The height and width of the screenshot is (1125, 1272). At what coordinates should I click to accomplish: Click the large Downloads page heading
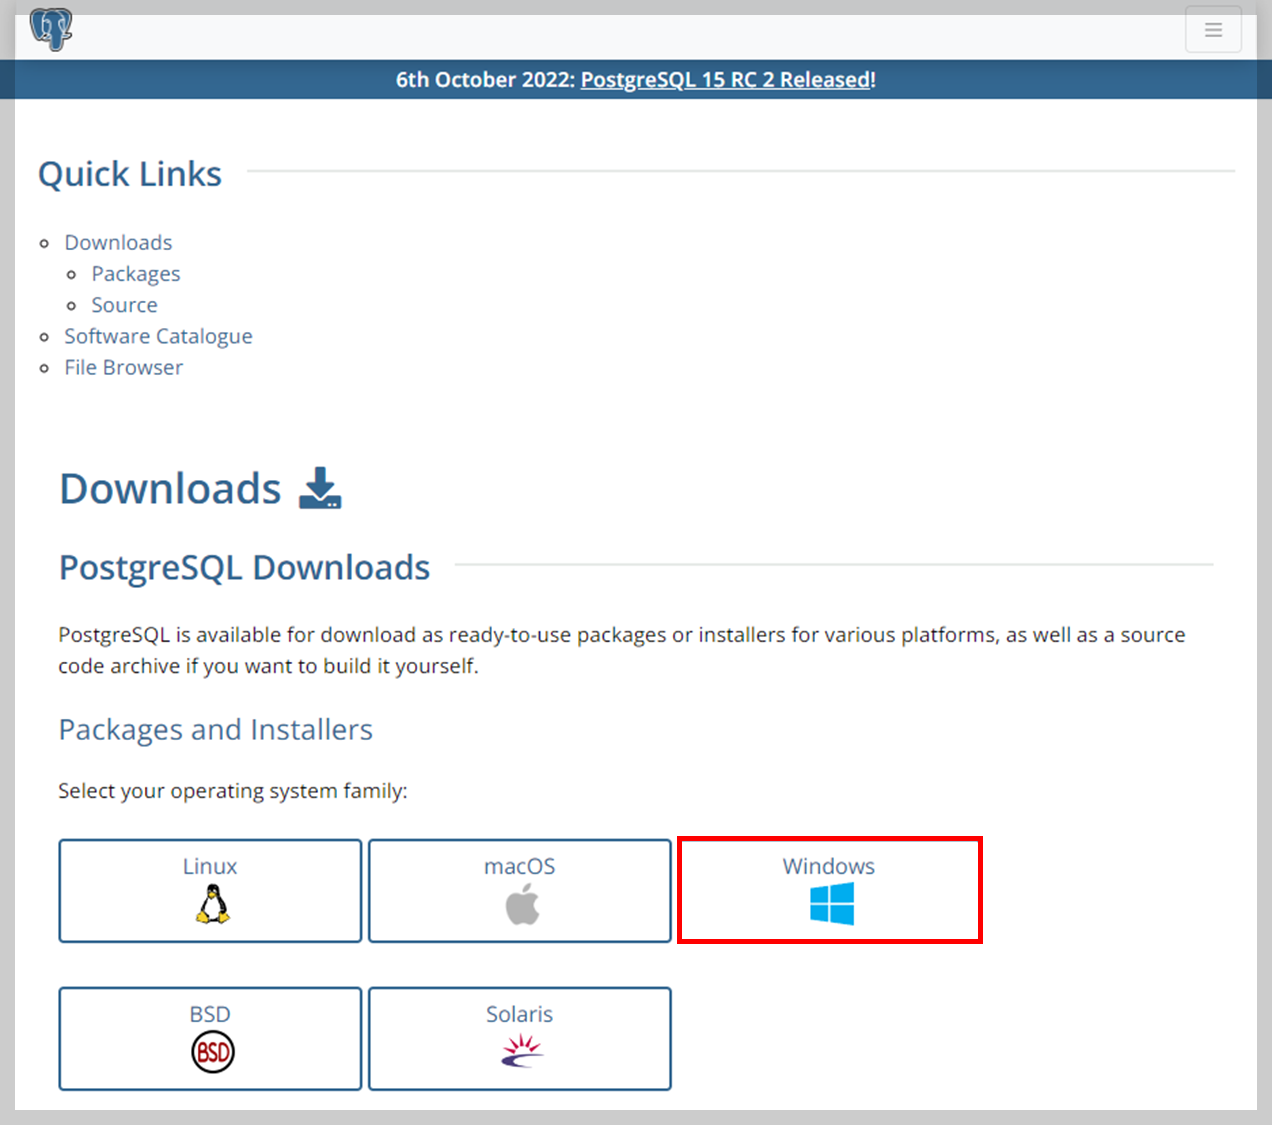pos(170,489)
